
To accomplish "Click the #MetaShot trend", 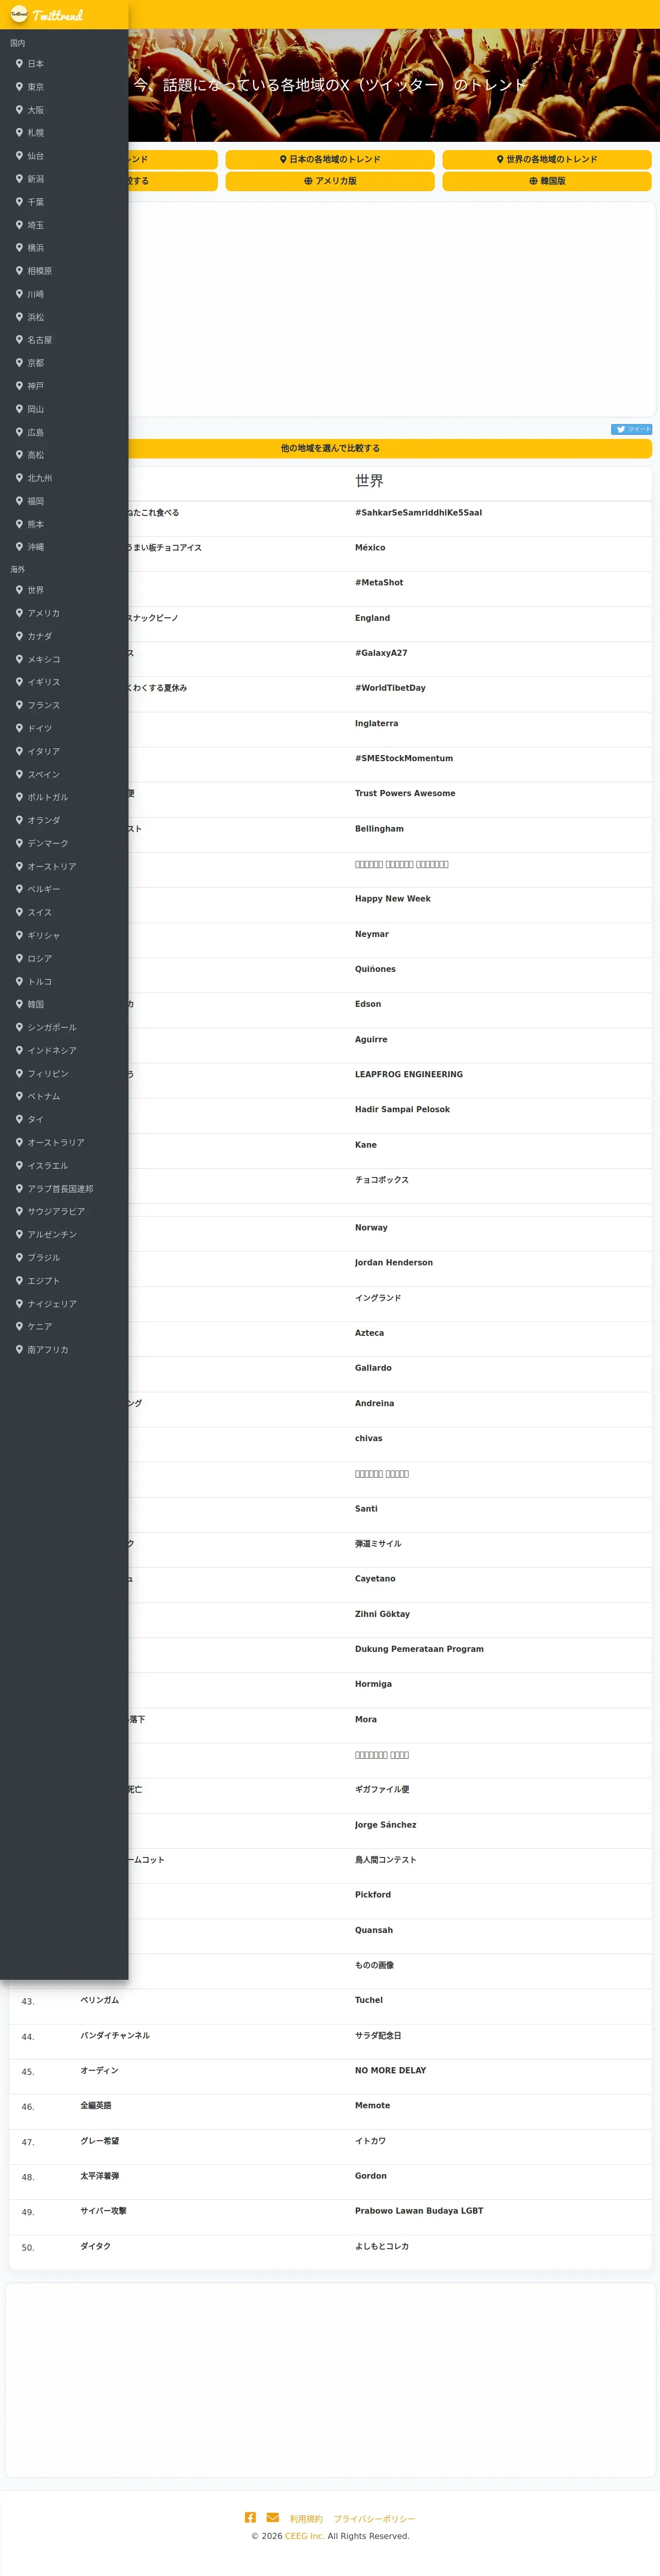I will click(x=379, y=582).
